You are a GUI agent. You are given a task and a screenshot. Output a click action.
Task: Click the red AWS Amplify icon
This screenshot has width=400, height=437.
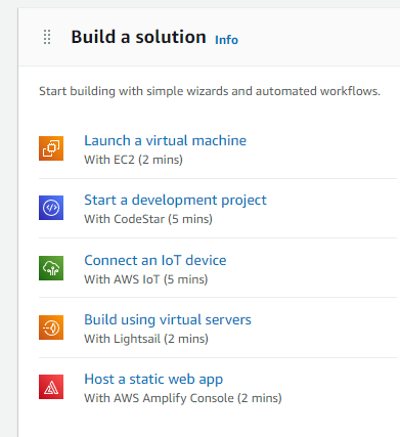[51, 387]
